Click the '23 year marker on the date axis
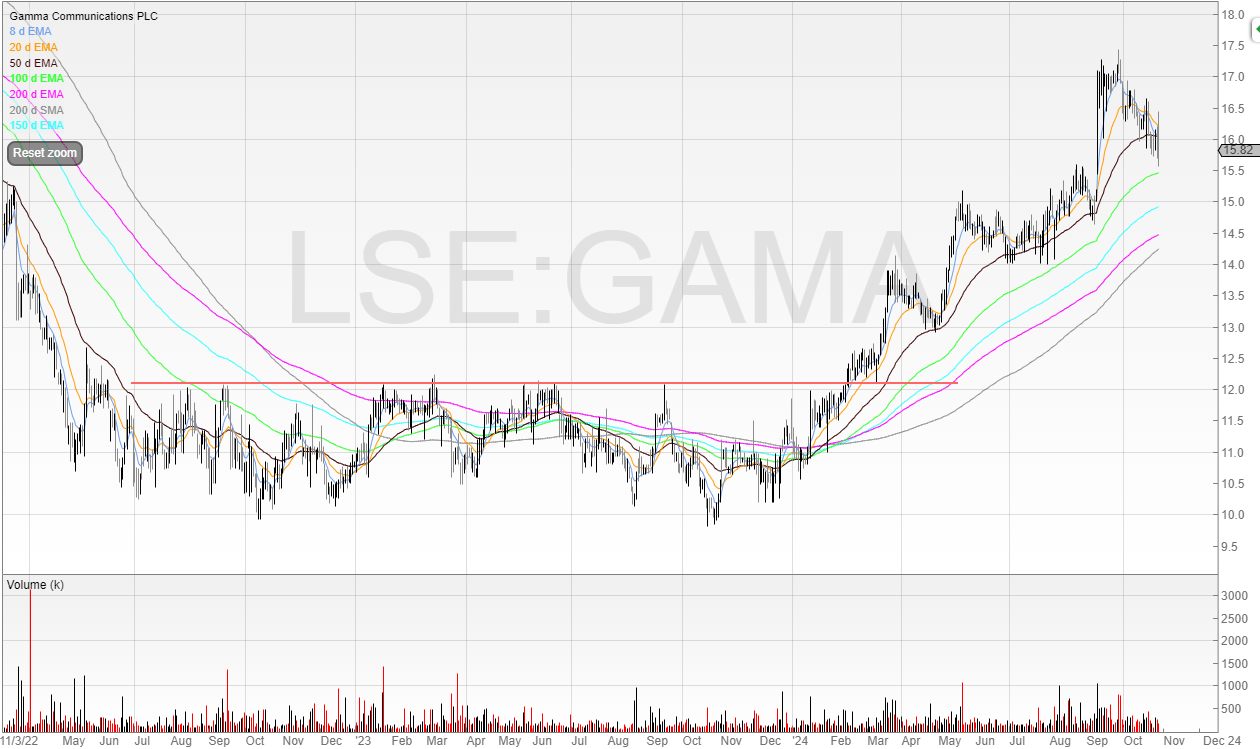 click(x=362, y=741)
